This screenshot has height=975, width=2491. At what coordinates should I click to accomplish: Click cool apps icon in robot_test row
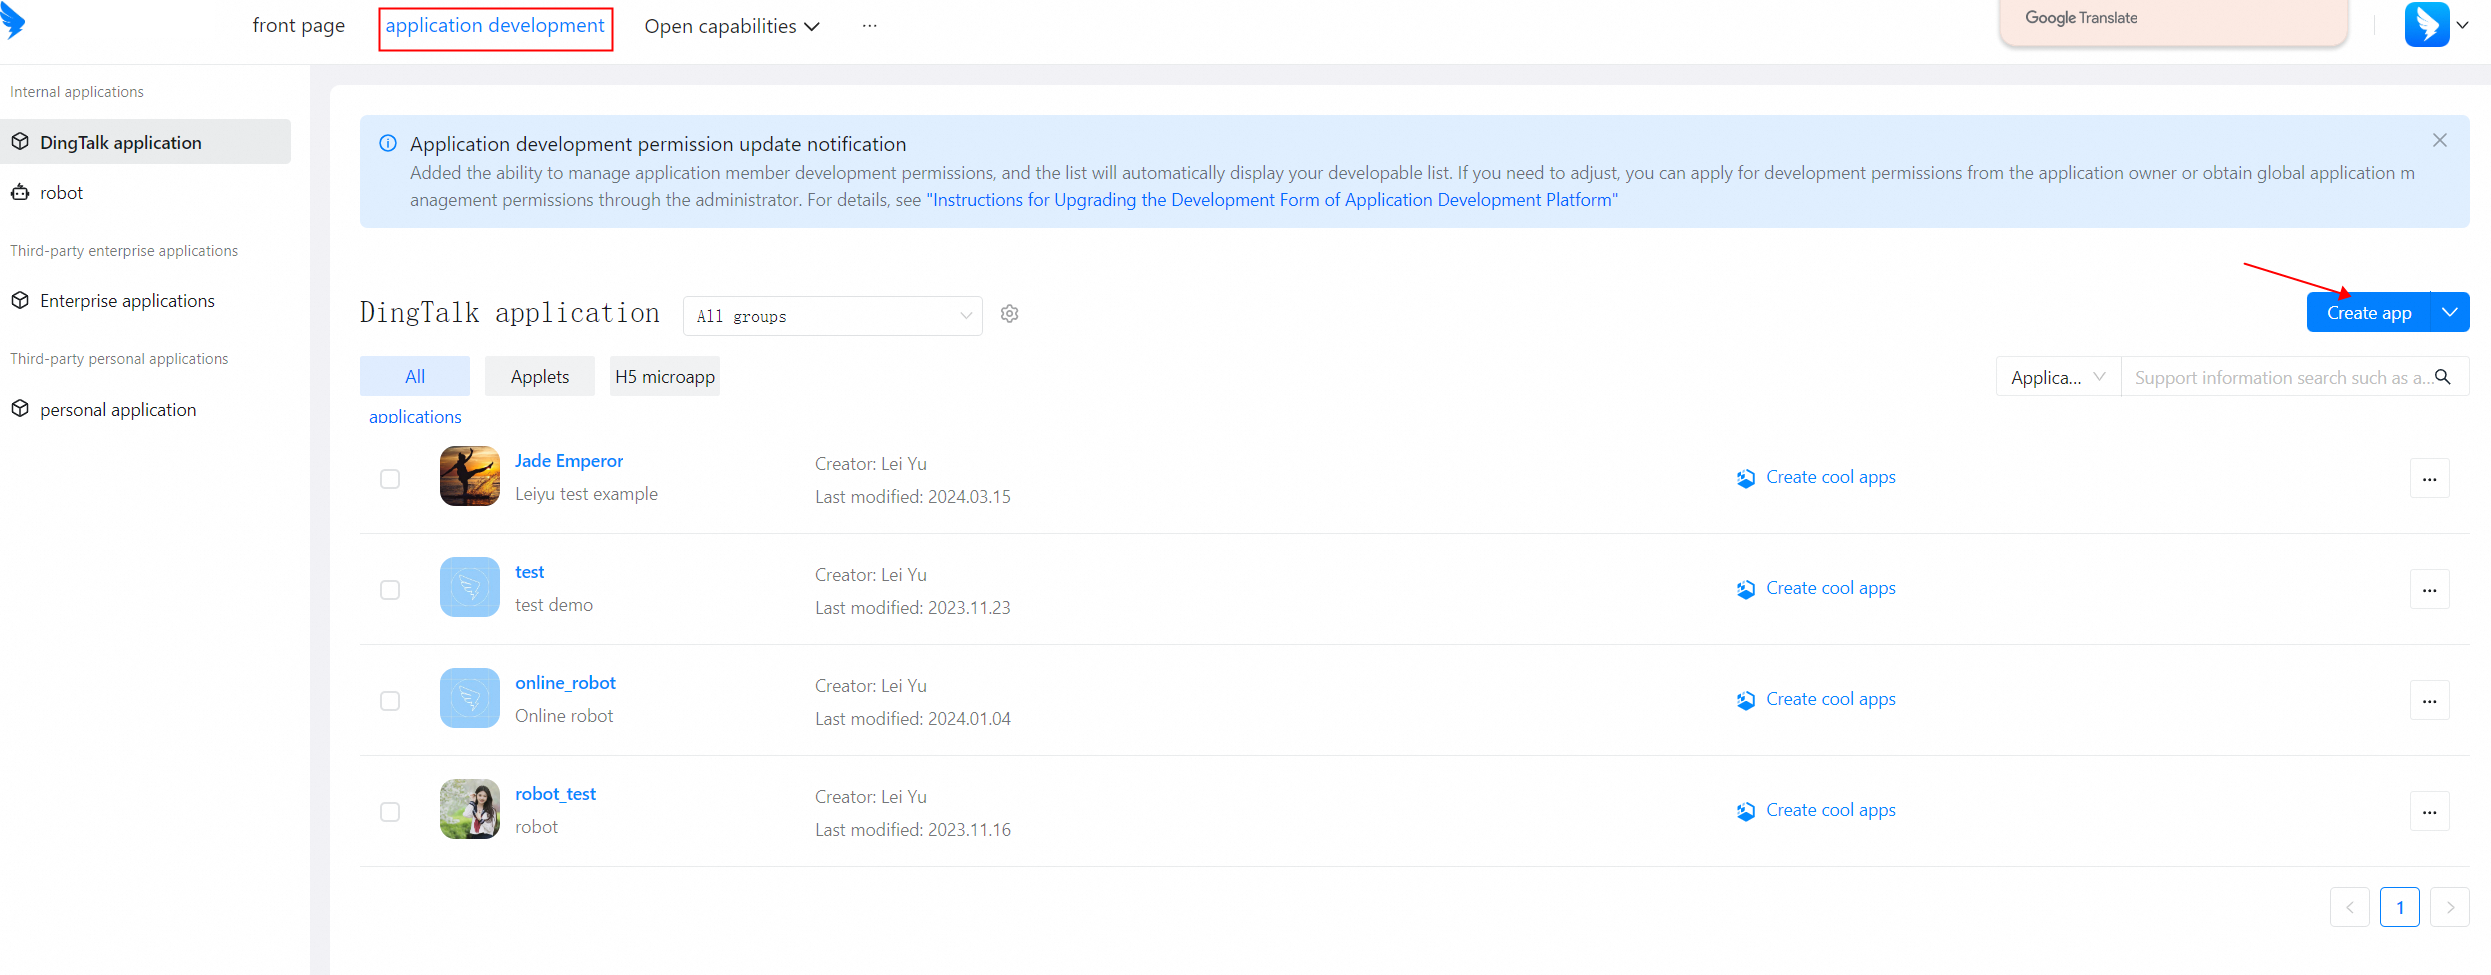tap(1746, 811)
